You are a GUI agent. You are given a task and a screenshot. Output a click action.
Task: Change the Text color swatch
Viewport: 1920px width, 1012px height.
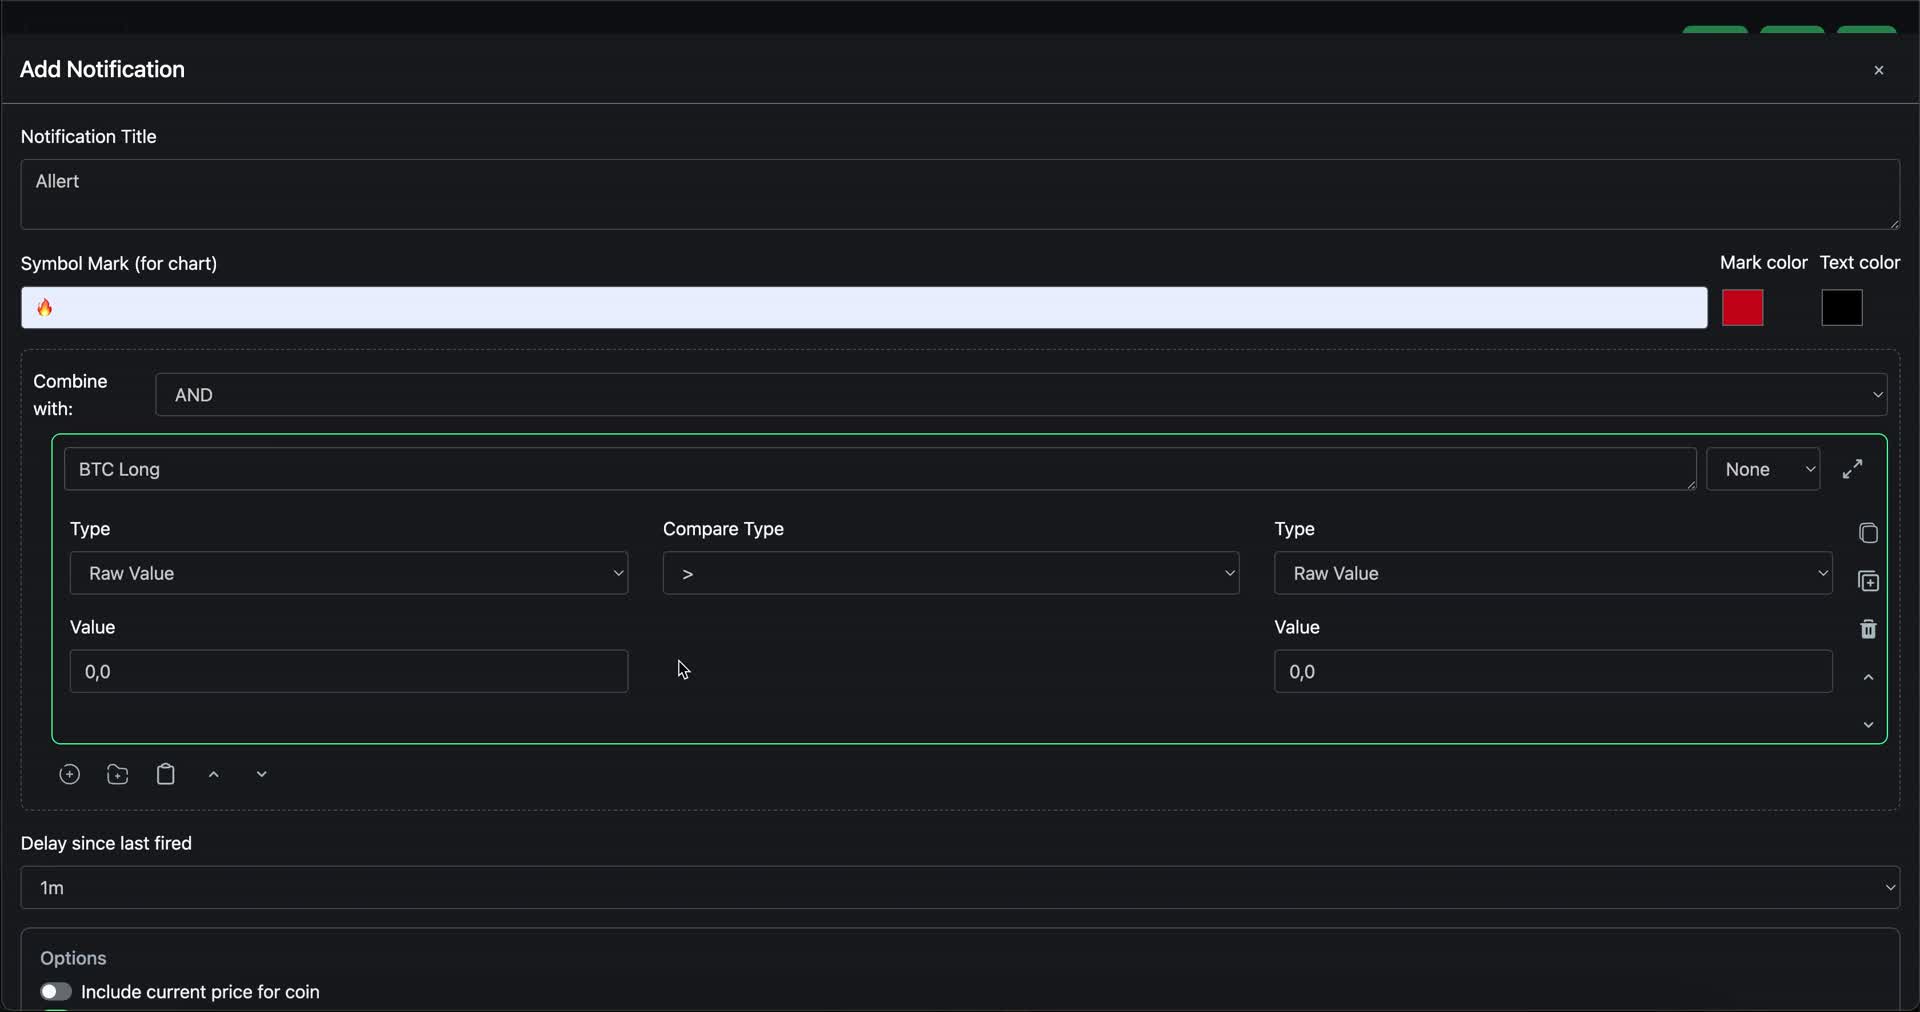coord(1841,307)
